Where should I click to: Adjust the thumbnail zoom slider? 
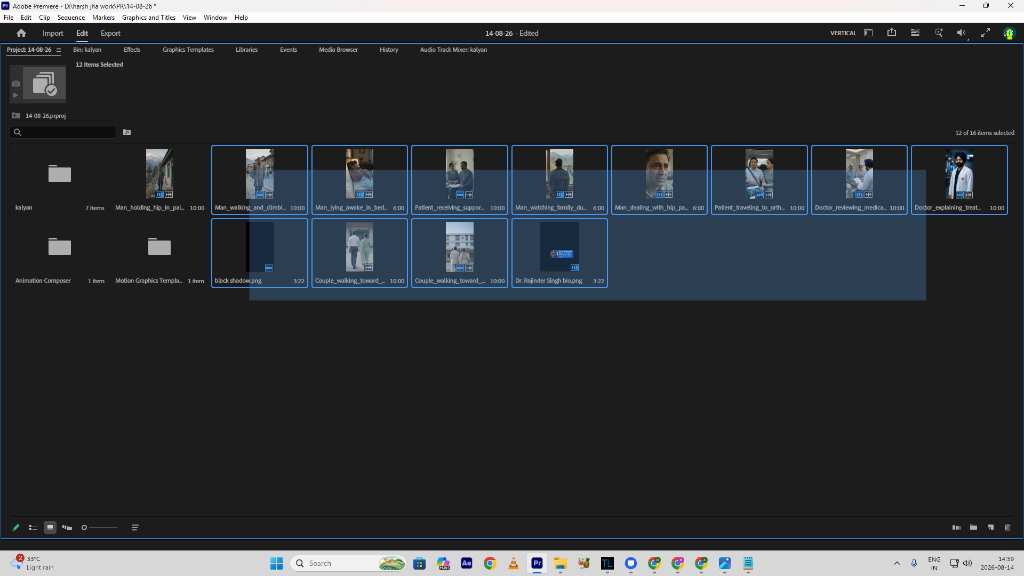point(99,527)
